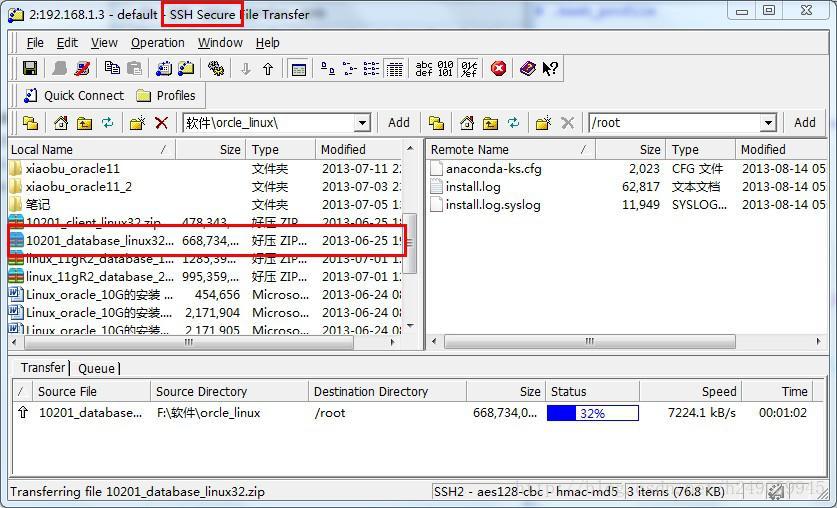The image size is (837, 508).
Task: Click the red Cancel transfer icon
Action: tap(499, 68)
